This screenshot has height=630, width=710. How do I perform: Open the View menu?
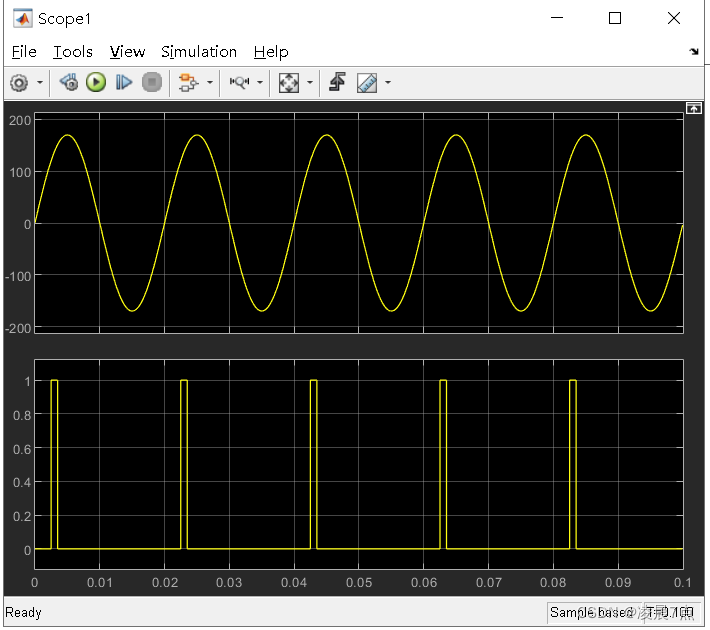pos(127,52)
